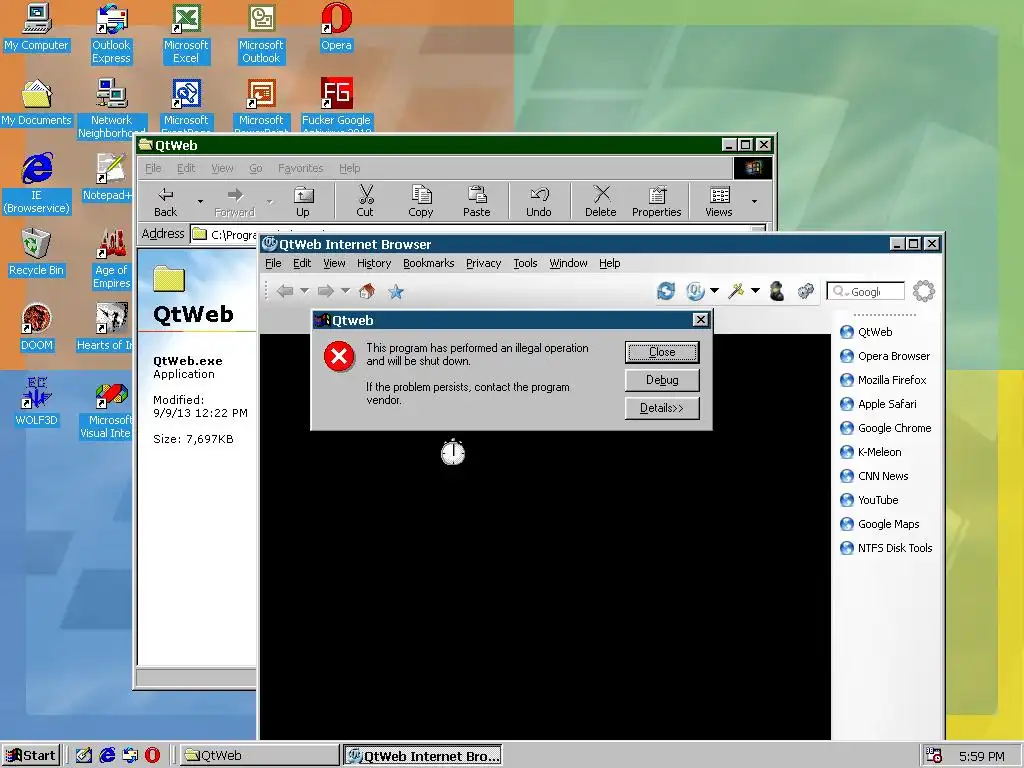Select the My Computer desktop icon
Screen dimensions: 1024x768
click(x=37, y=27)
